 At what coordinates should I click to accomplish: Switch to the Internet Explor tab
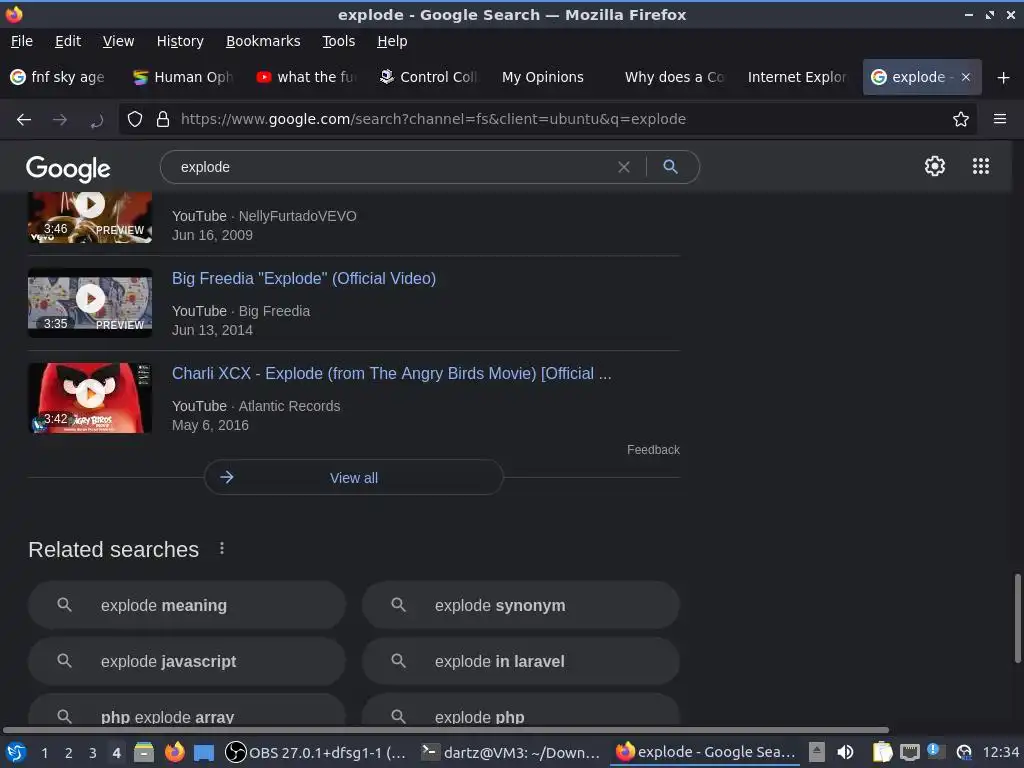797,77
